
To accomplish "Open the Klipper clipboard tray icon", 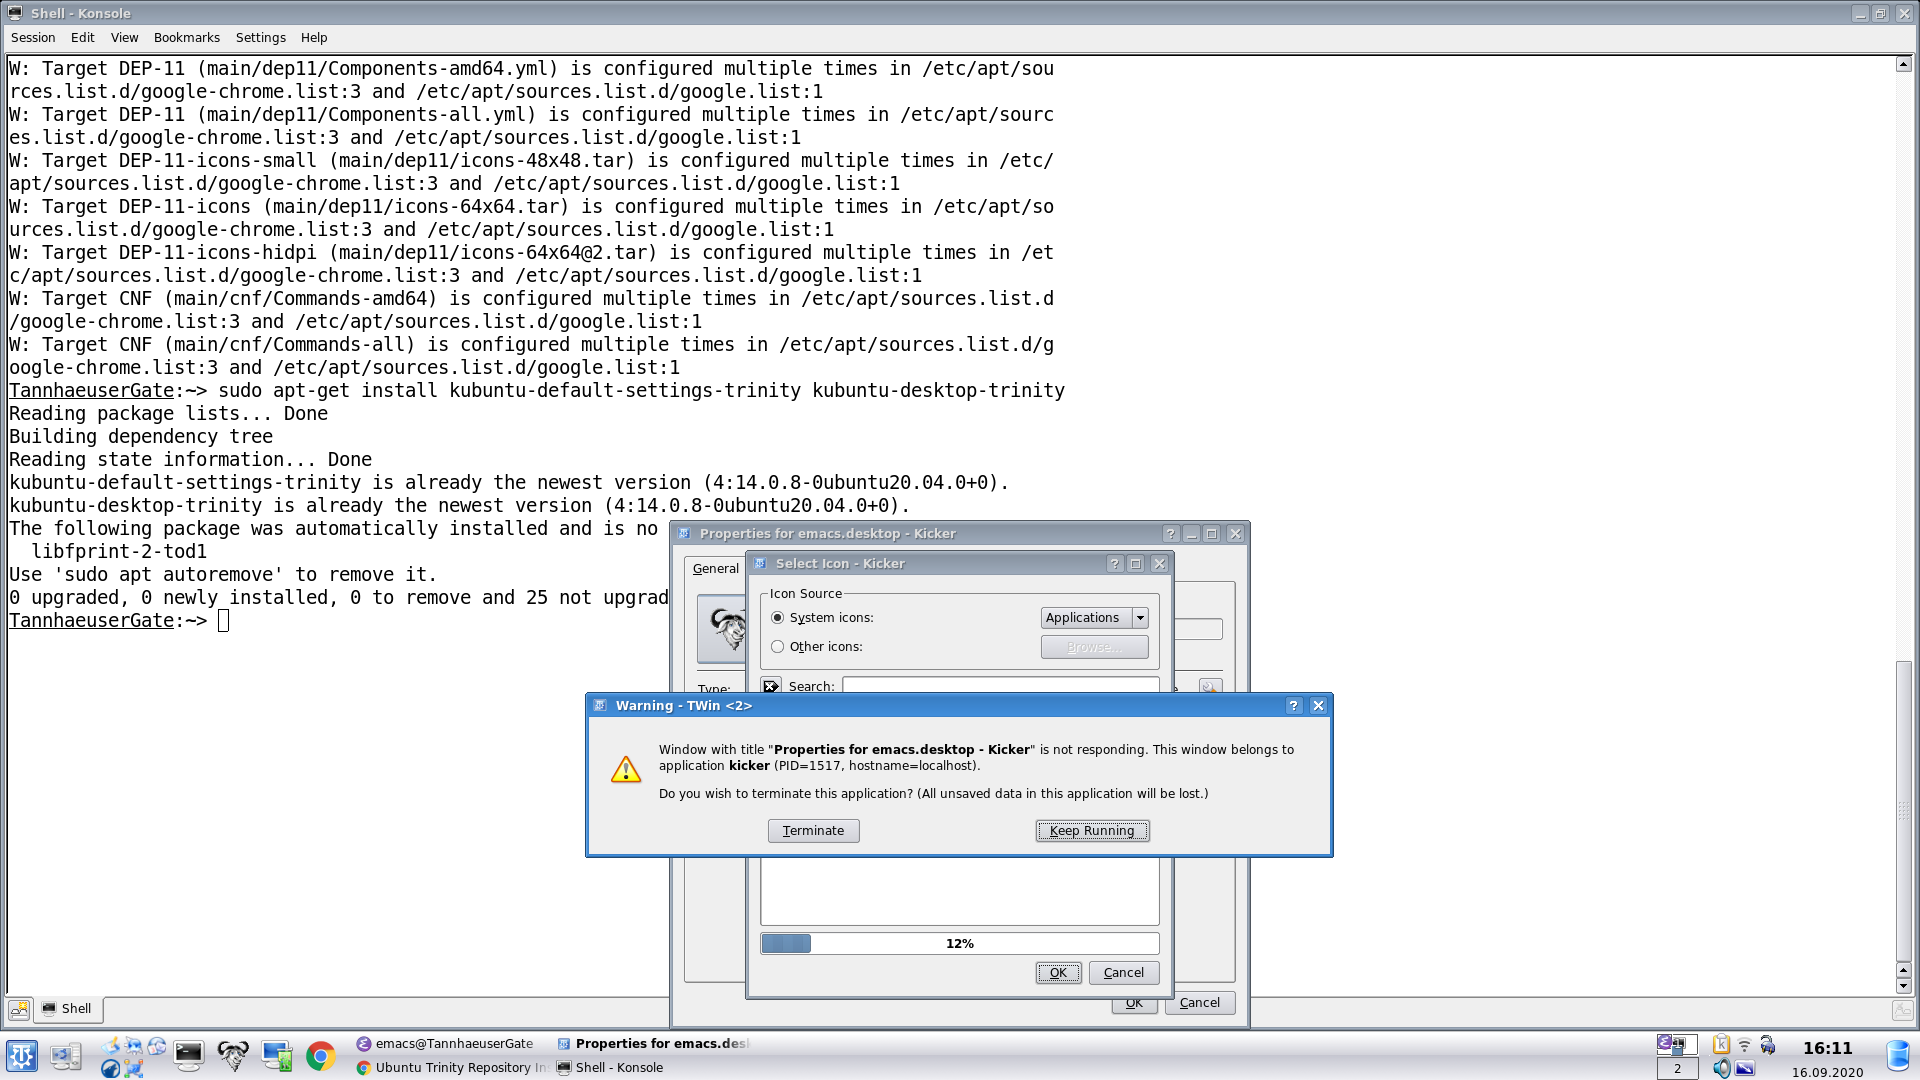I will [1721, 1044].
